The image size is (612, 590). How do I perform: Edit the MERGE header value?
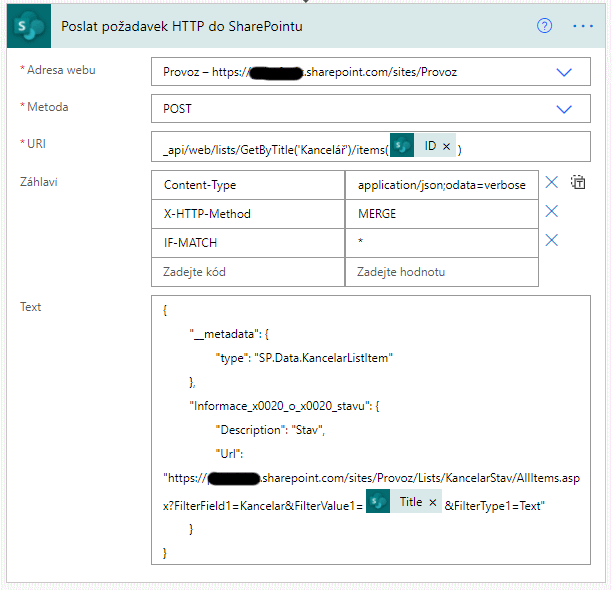point(442,214)
